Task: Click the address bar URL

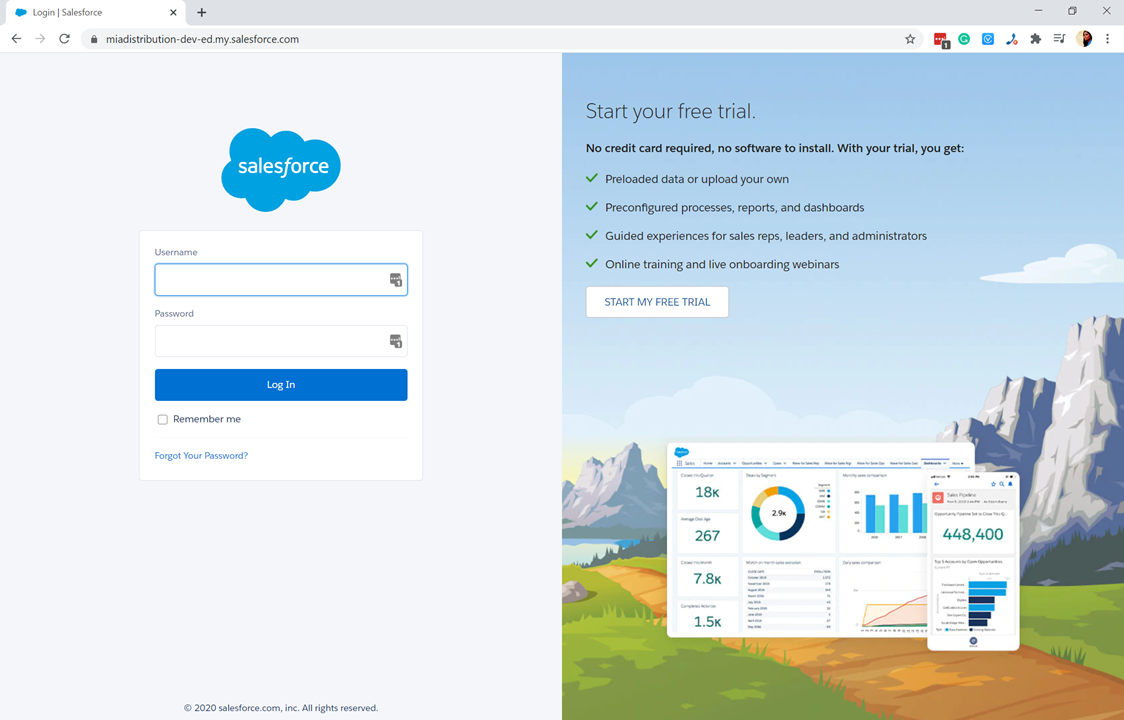Action: [x=202, y=39]
